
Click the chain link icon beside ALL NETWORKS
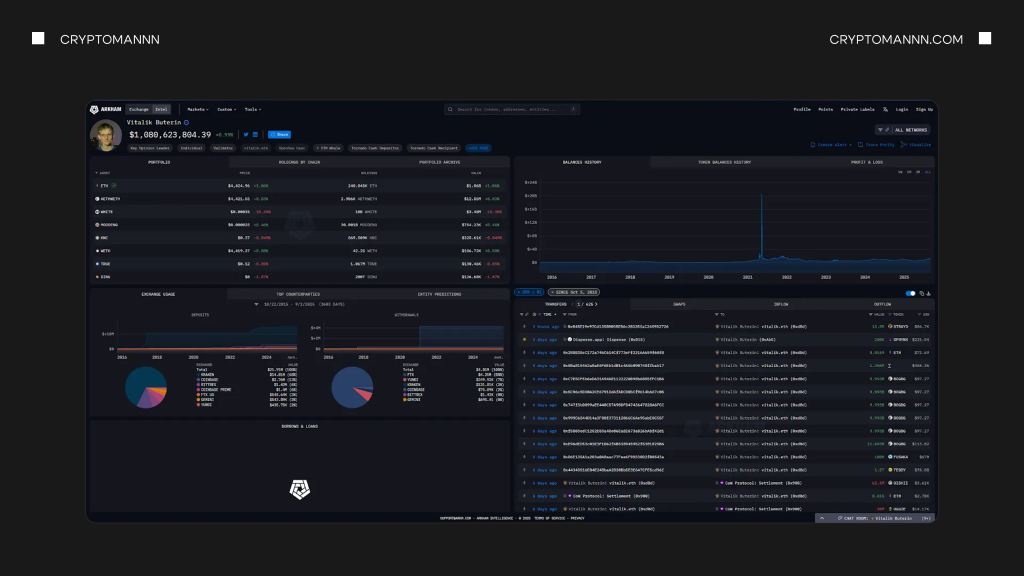pos(887,130)
